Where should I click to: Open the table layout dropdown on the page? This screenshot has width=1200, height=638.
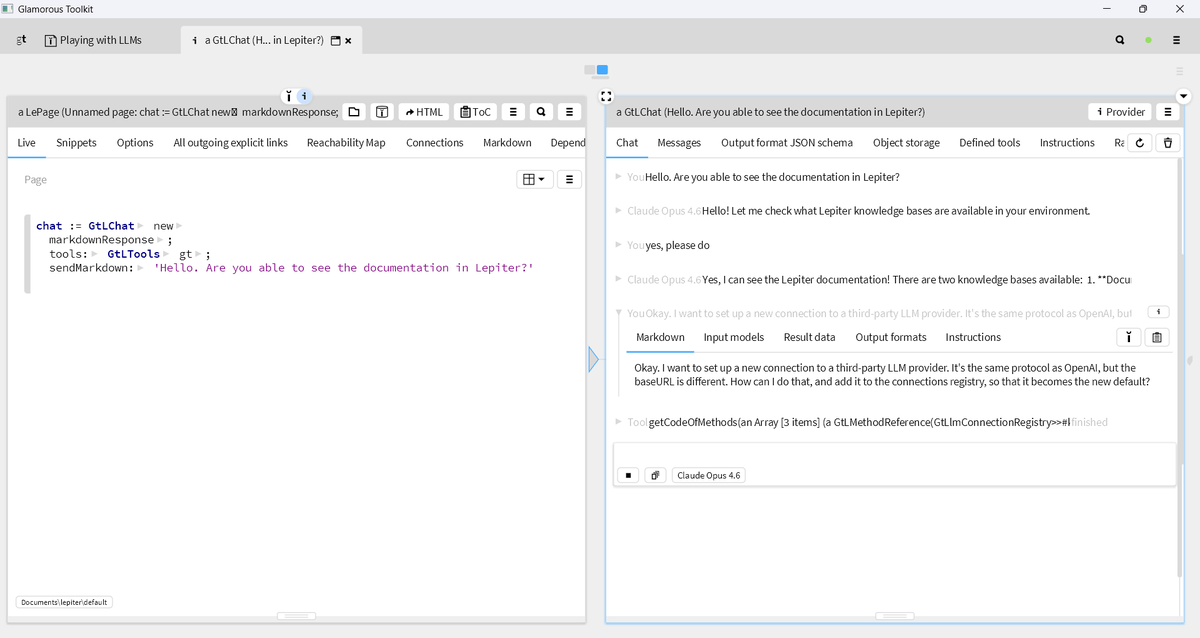(534, 180)
